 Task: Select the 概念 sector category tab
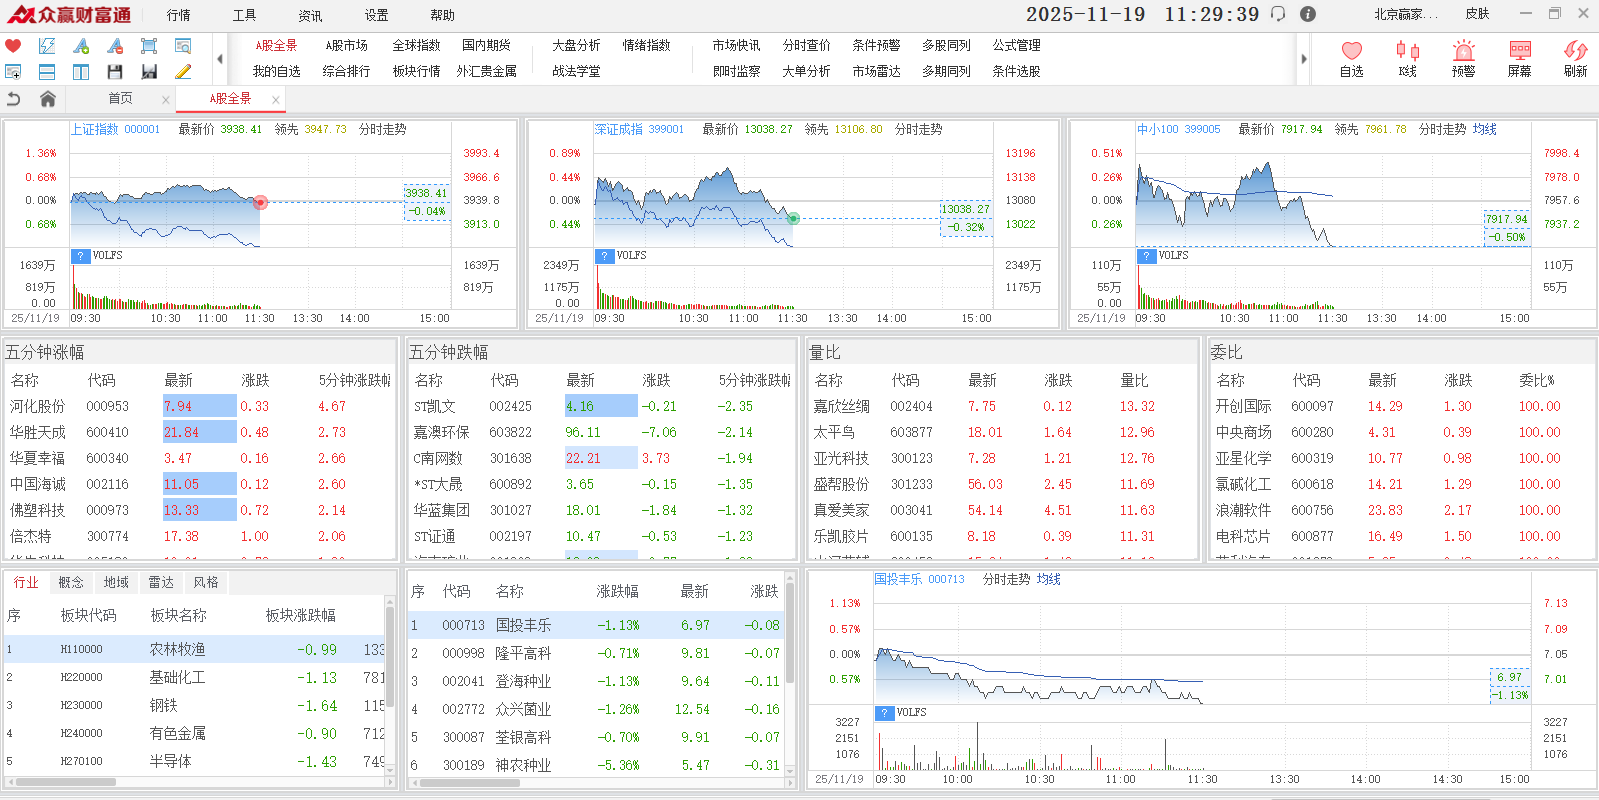coord(71,583)
